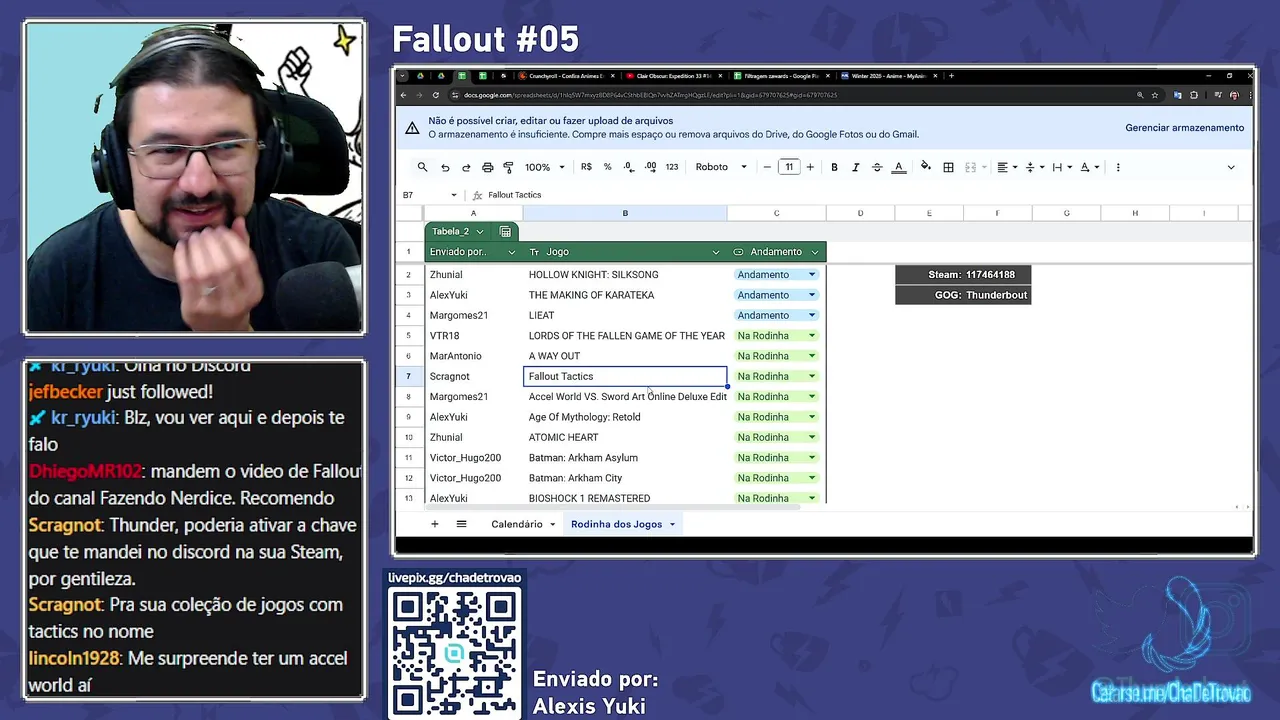This screenshot has width=1280, height=720.
Task: Collapse the toolbar with the chevron
Action: (x=1231, y=167)
